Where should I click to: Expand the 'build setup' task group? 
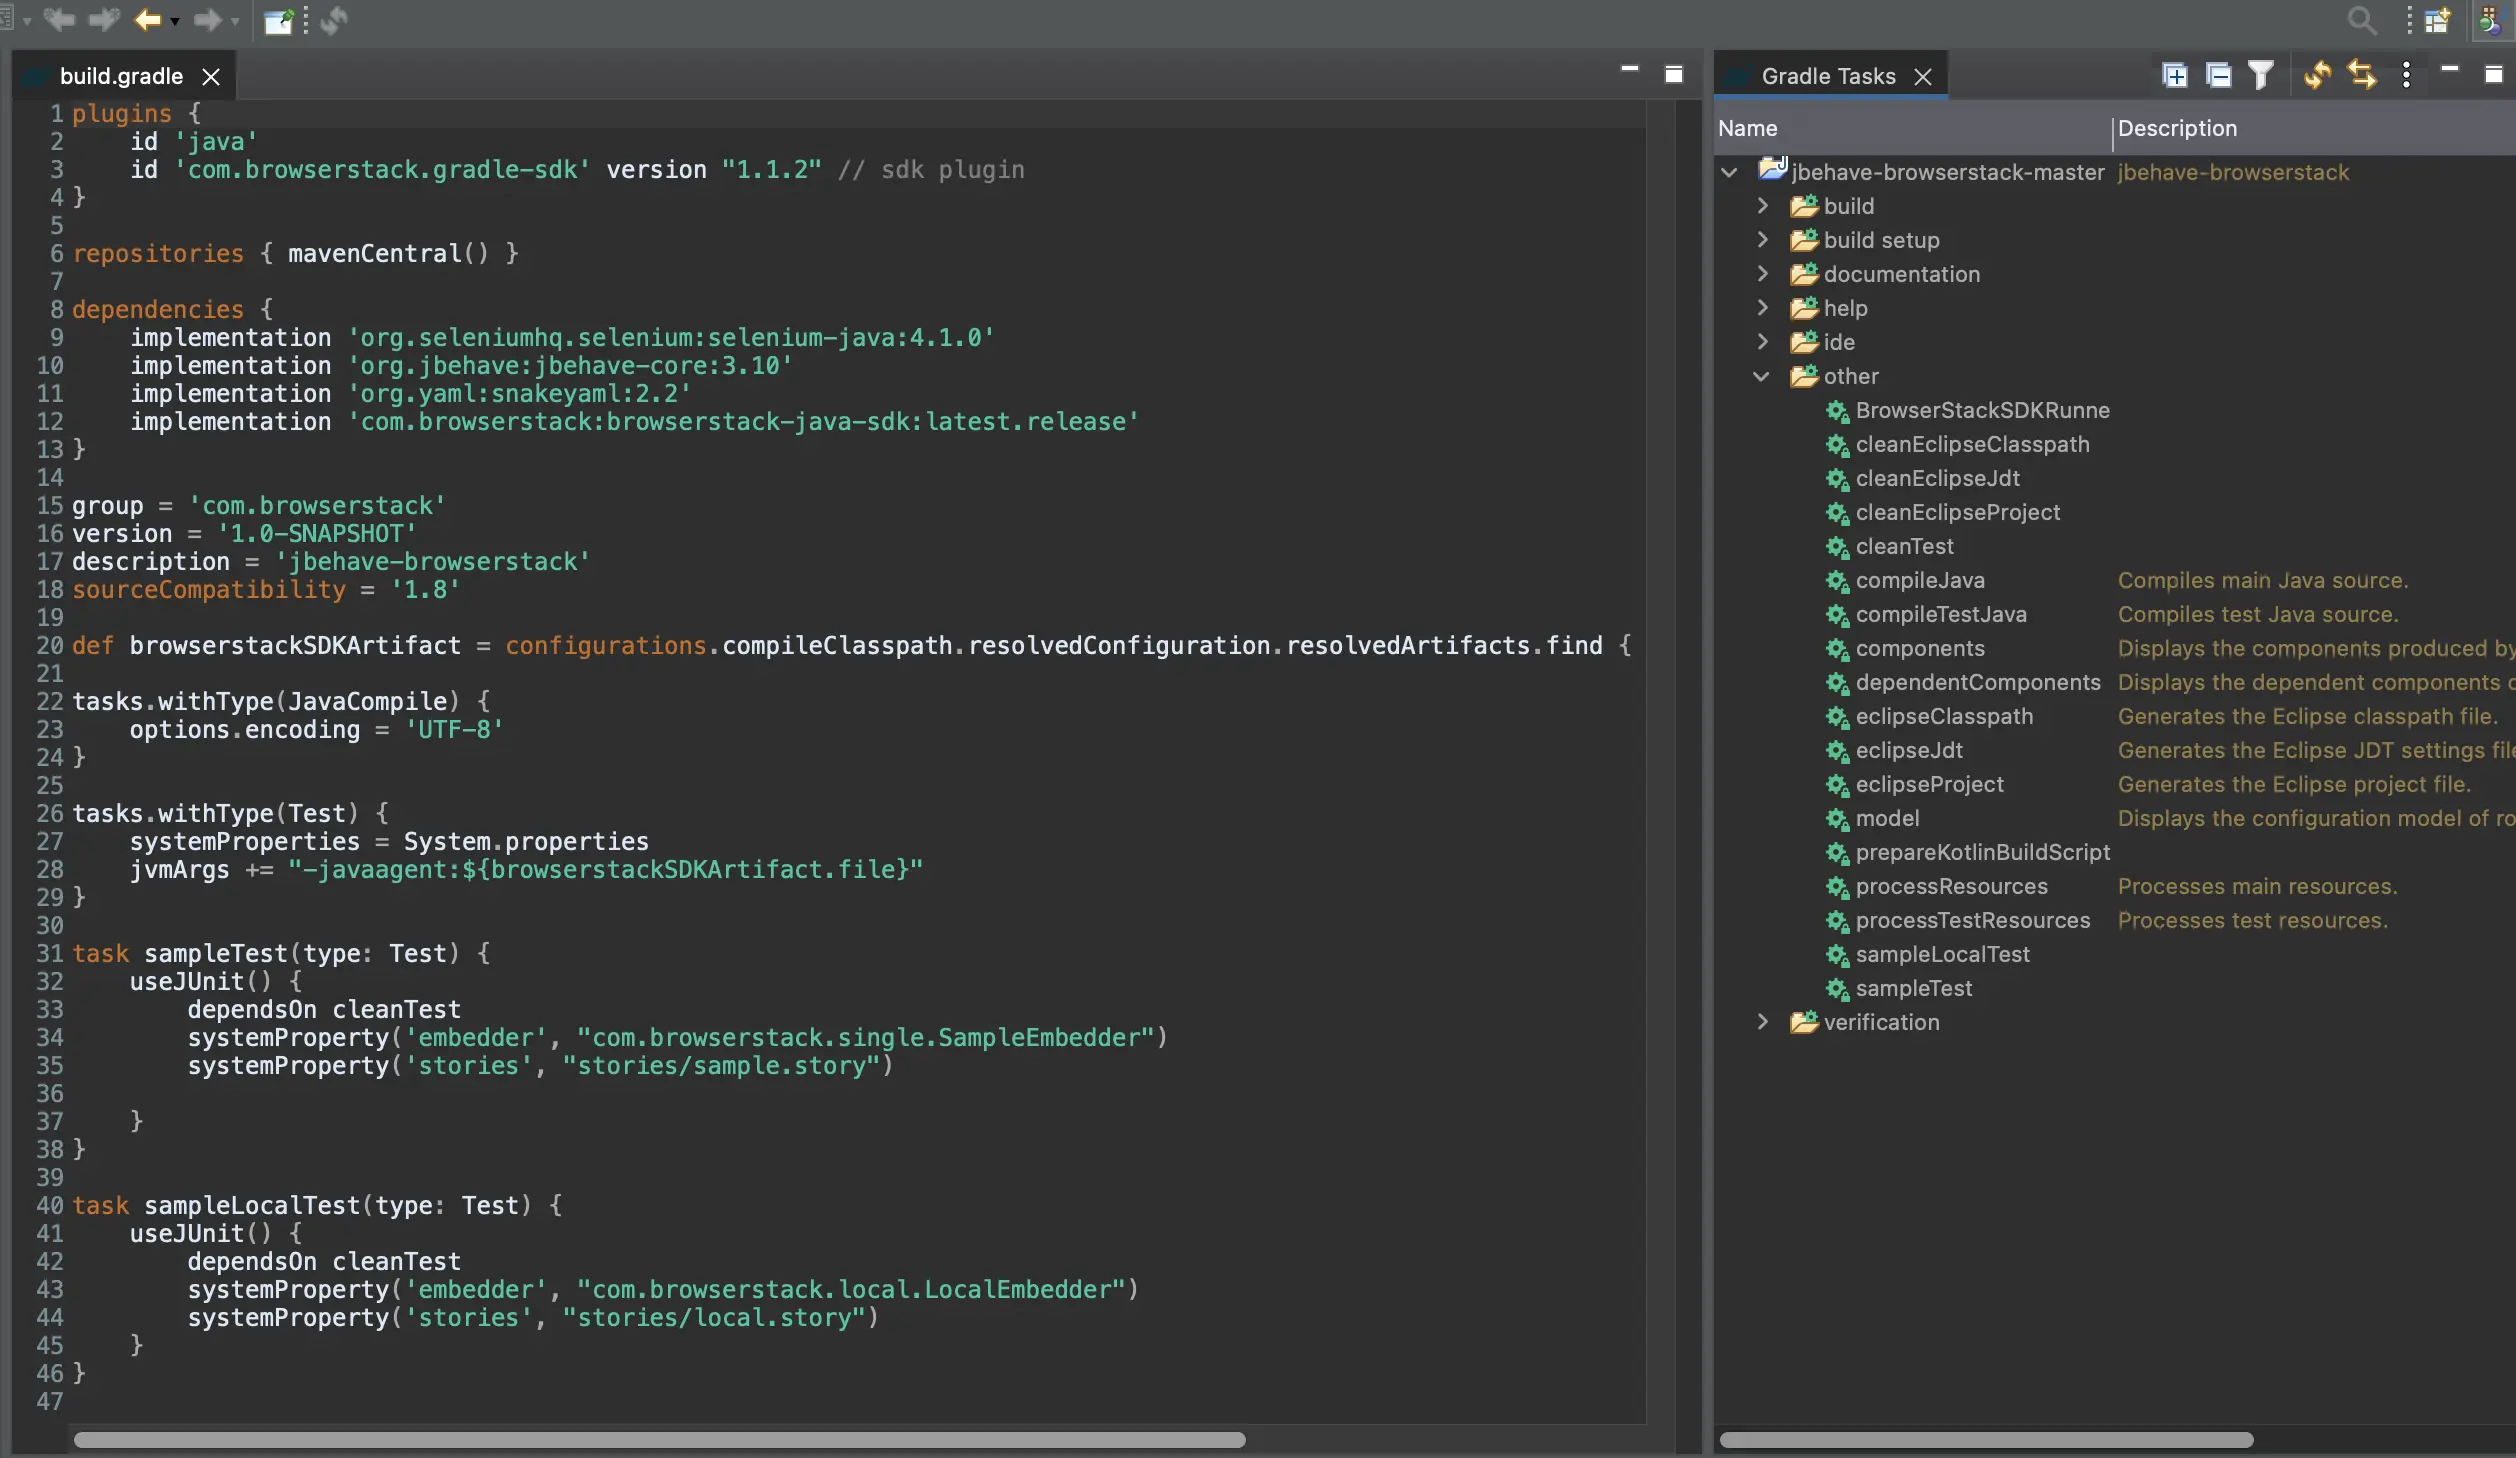pyautogui.click(x=1762, y=240)
